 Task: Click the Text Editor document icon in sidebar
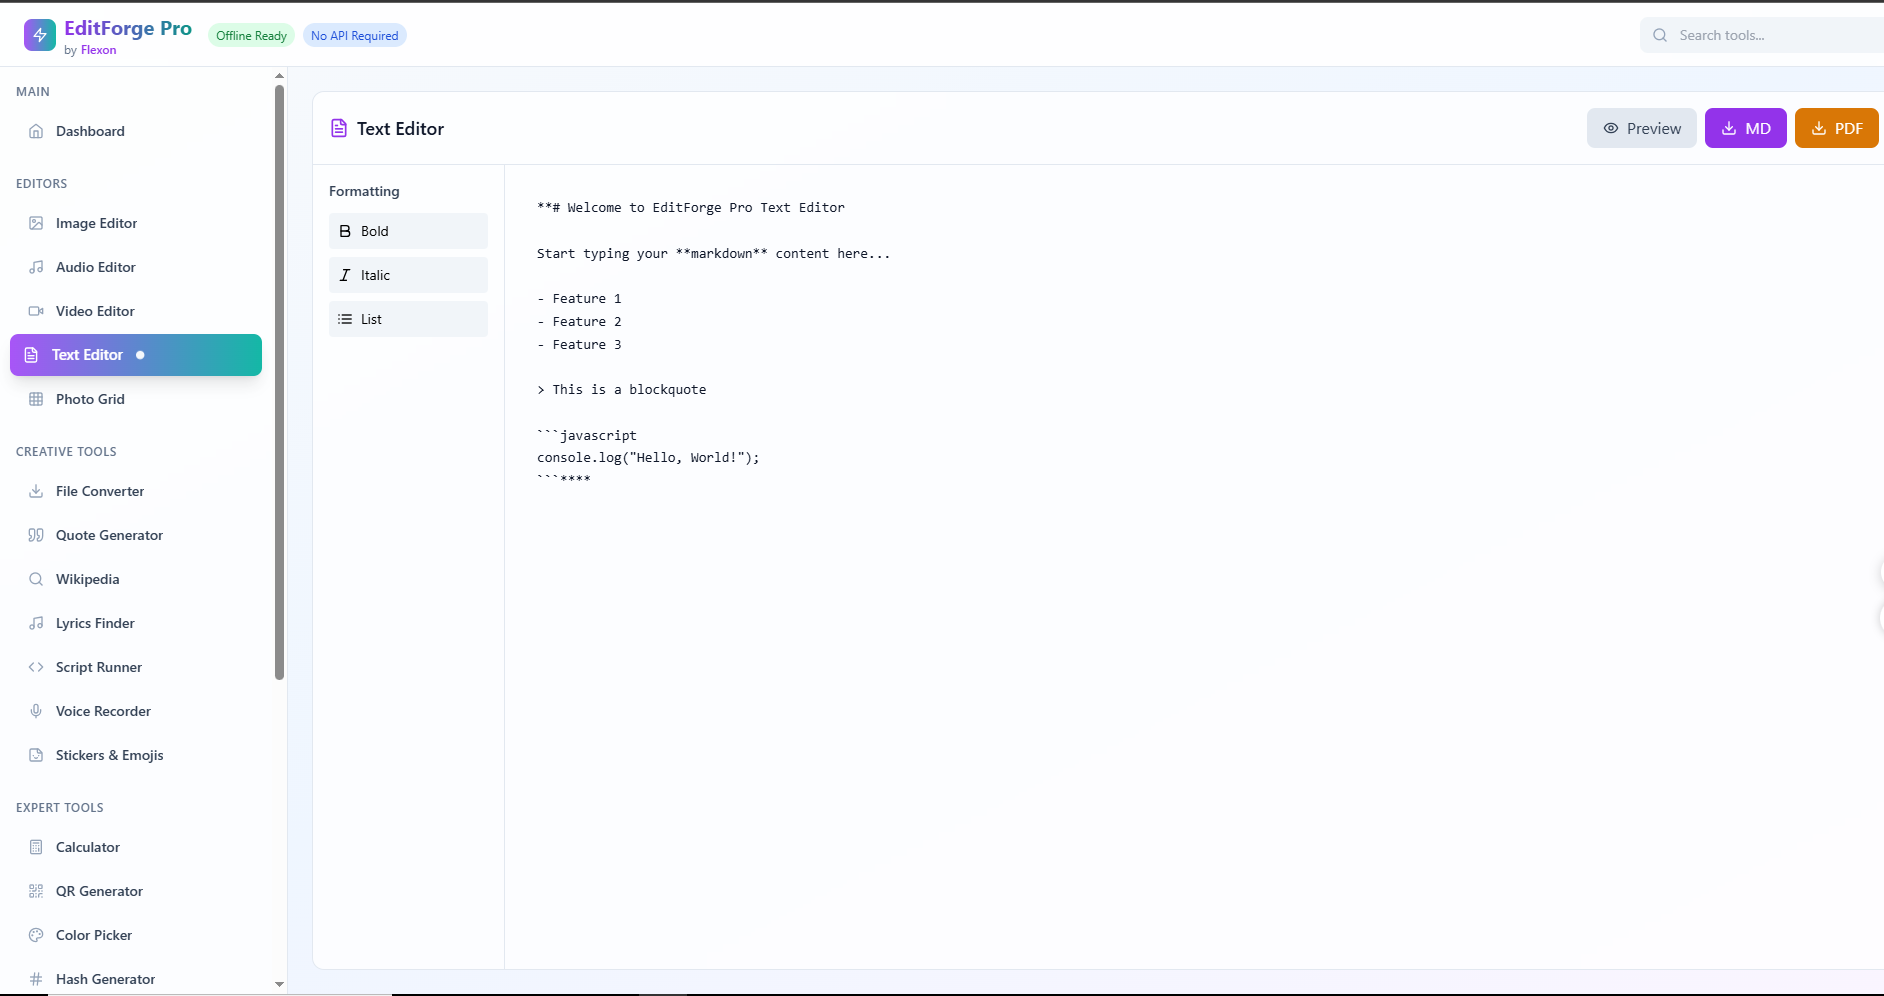click(31, 355)
